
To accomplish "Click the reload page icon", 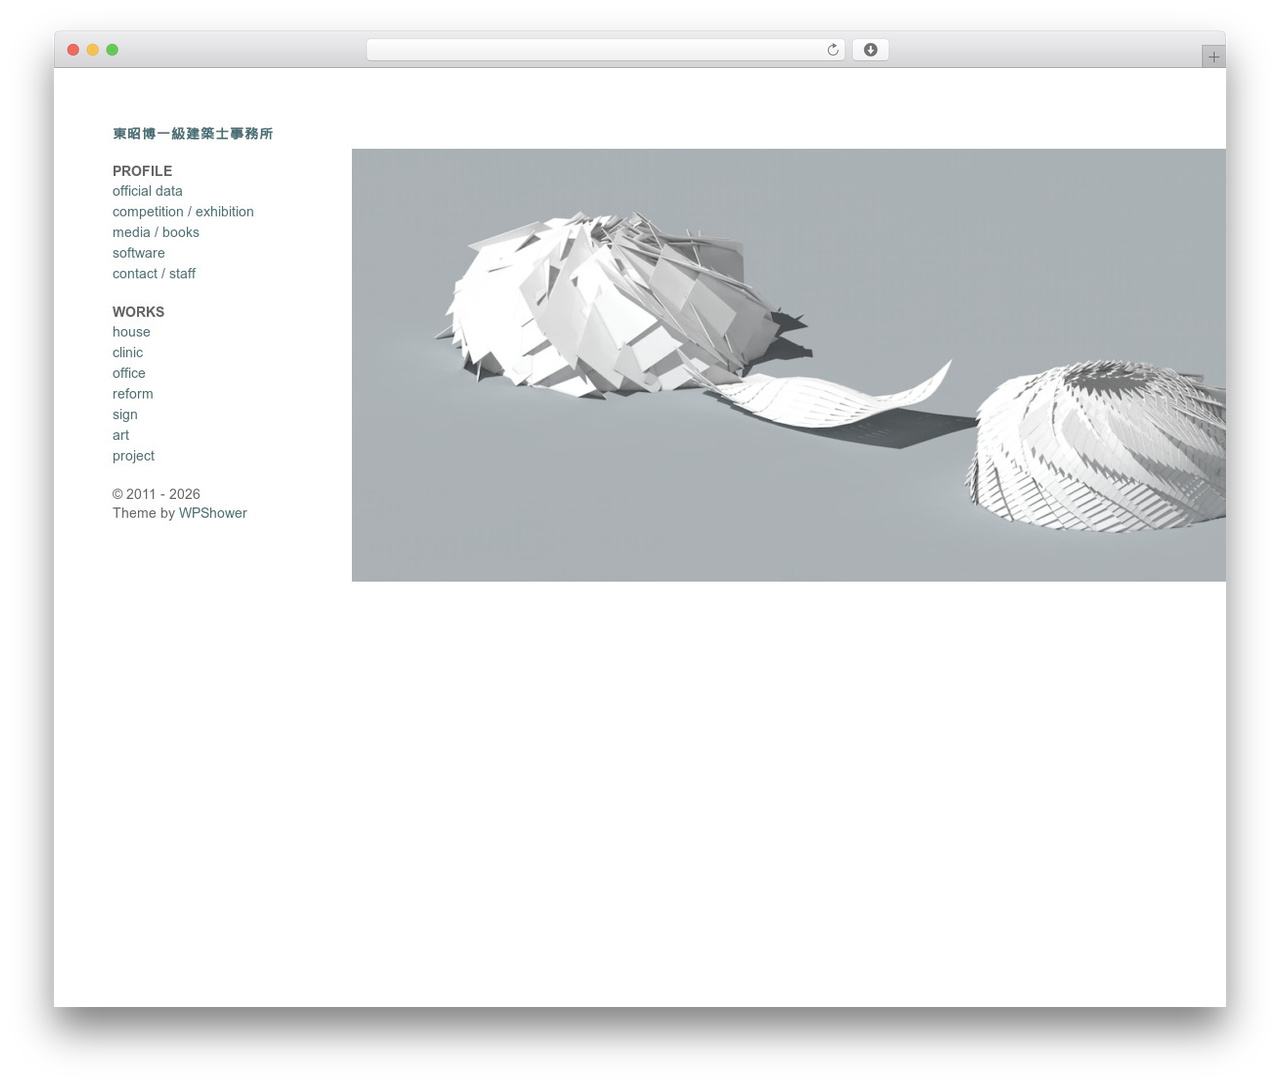I will click(x=832, y=50).
